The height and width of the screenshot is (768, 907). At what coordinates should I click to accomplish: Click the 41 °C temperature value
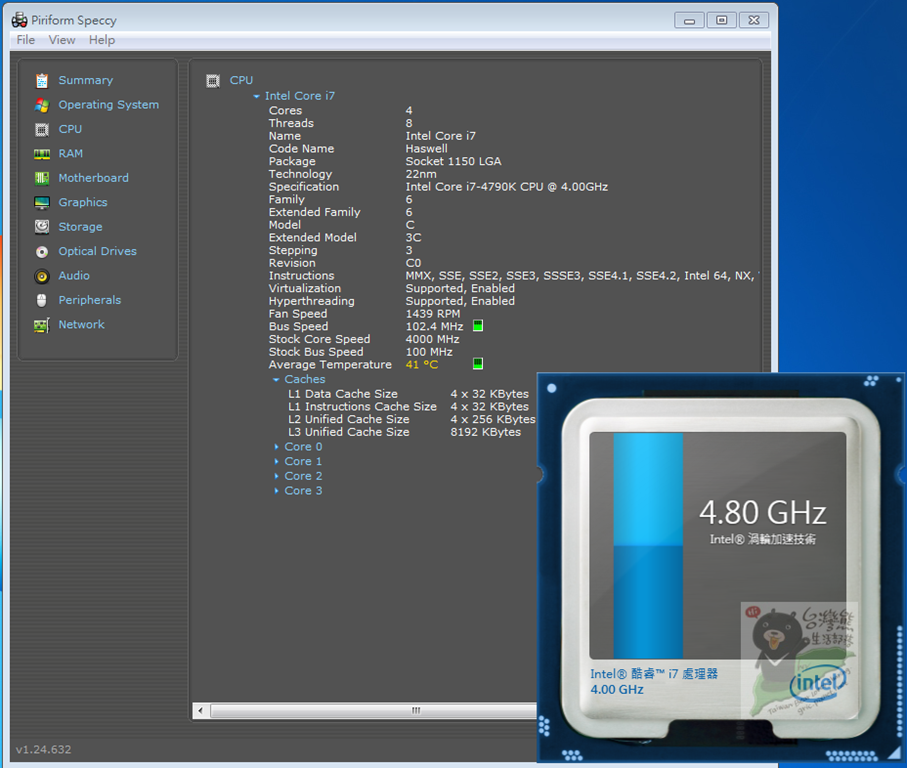coord(422,364)
